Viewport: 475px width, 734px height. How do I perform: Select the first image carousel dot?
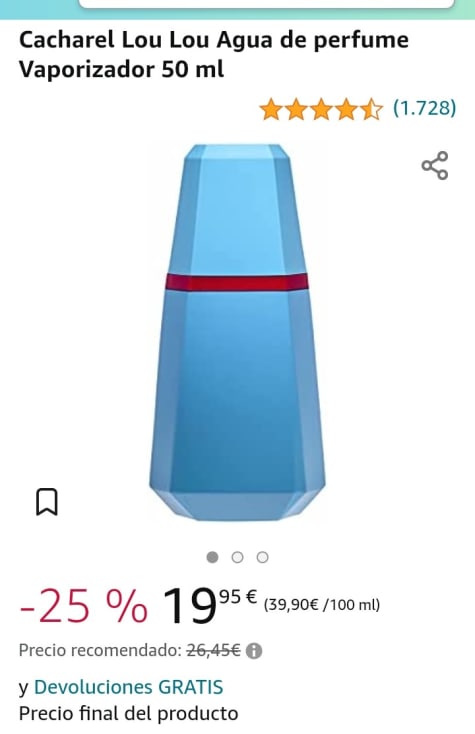[212, 557]
